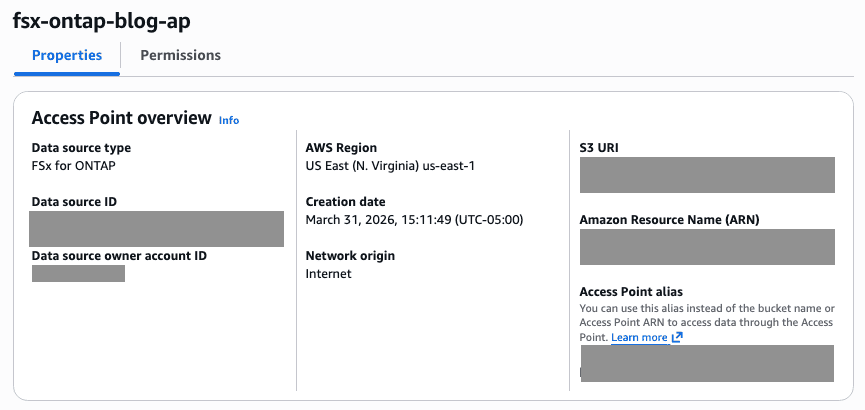Viewport: 865px width, 410px height.
Task: Select the US East (N. Virginia) us-east-1 value
Action: pyautogui.click(x=390, y=166)
